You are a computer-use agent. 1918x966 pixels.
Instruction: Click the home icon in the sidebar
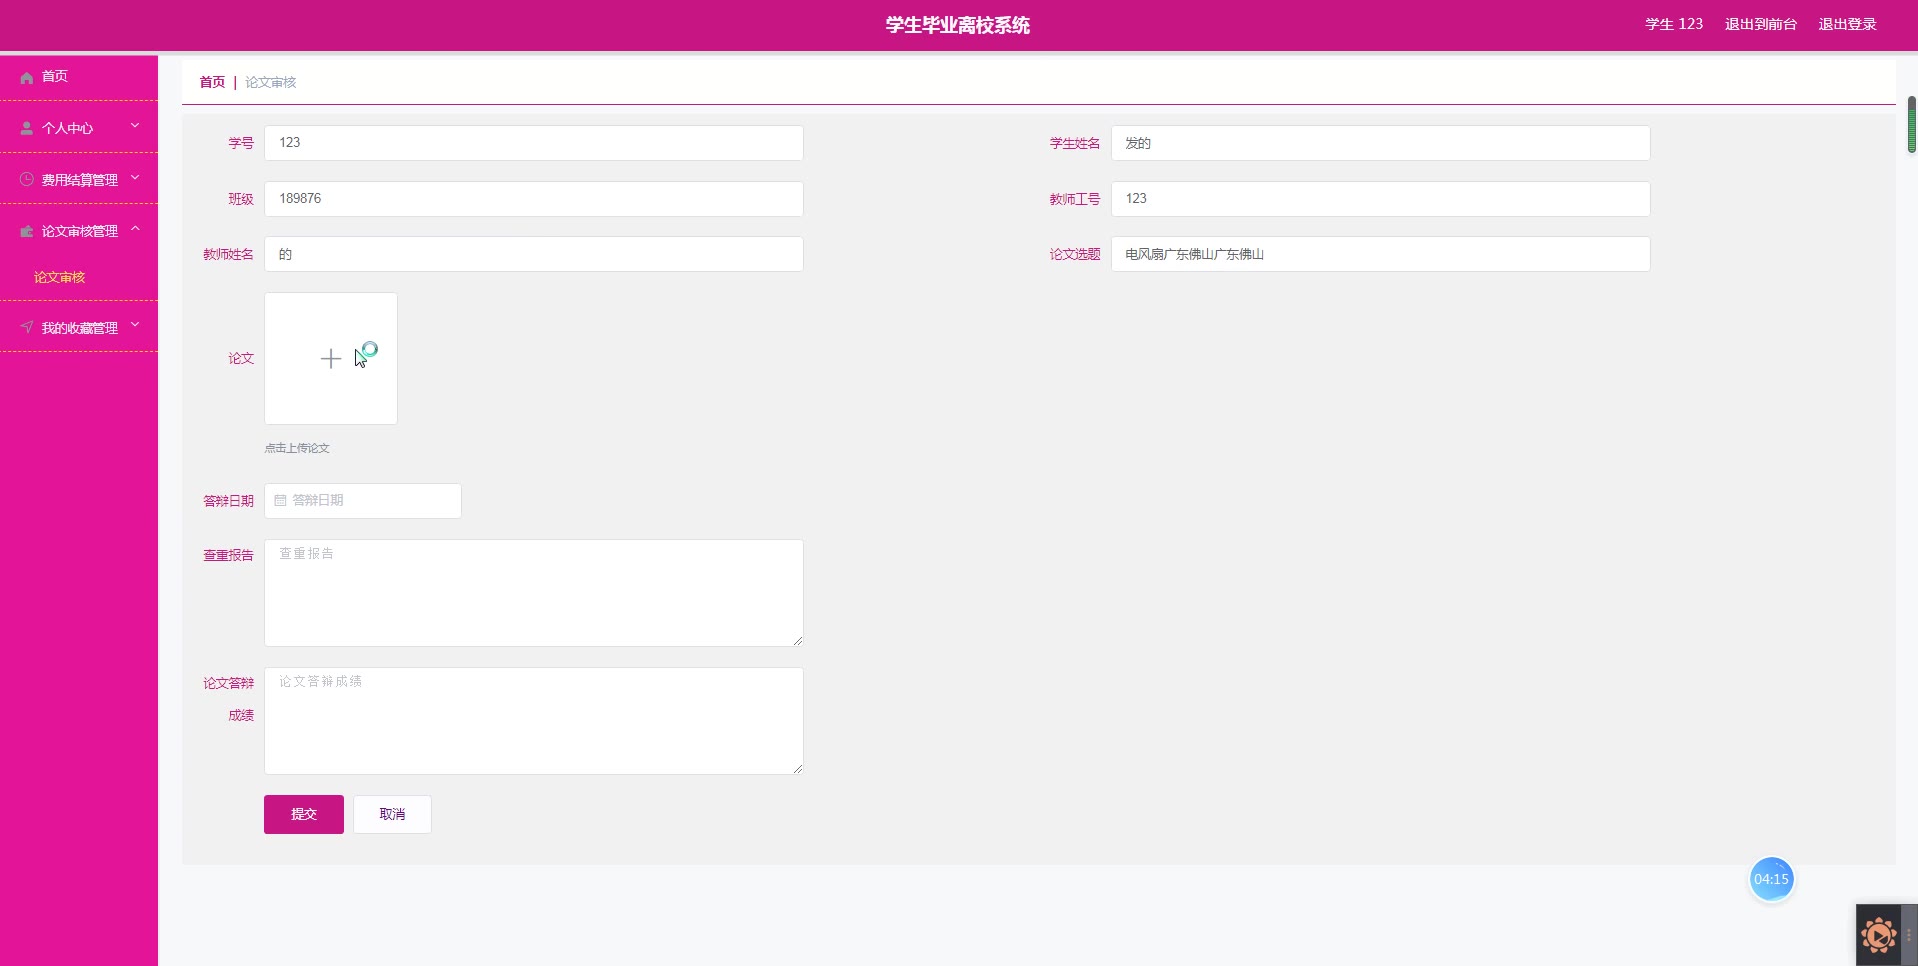[27, 77]
